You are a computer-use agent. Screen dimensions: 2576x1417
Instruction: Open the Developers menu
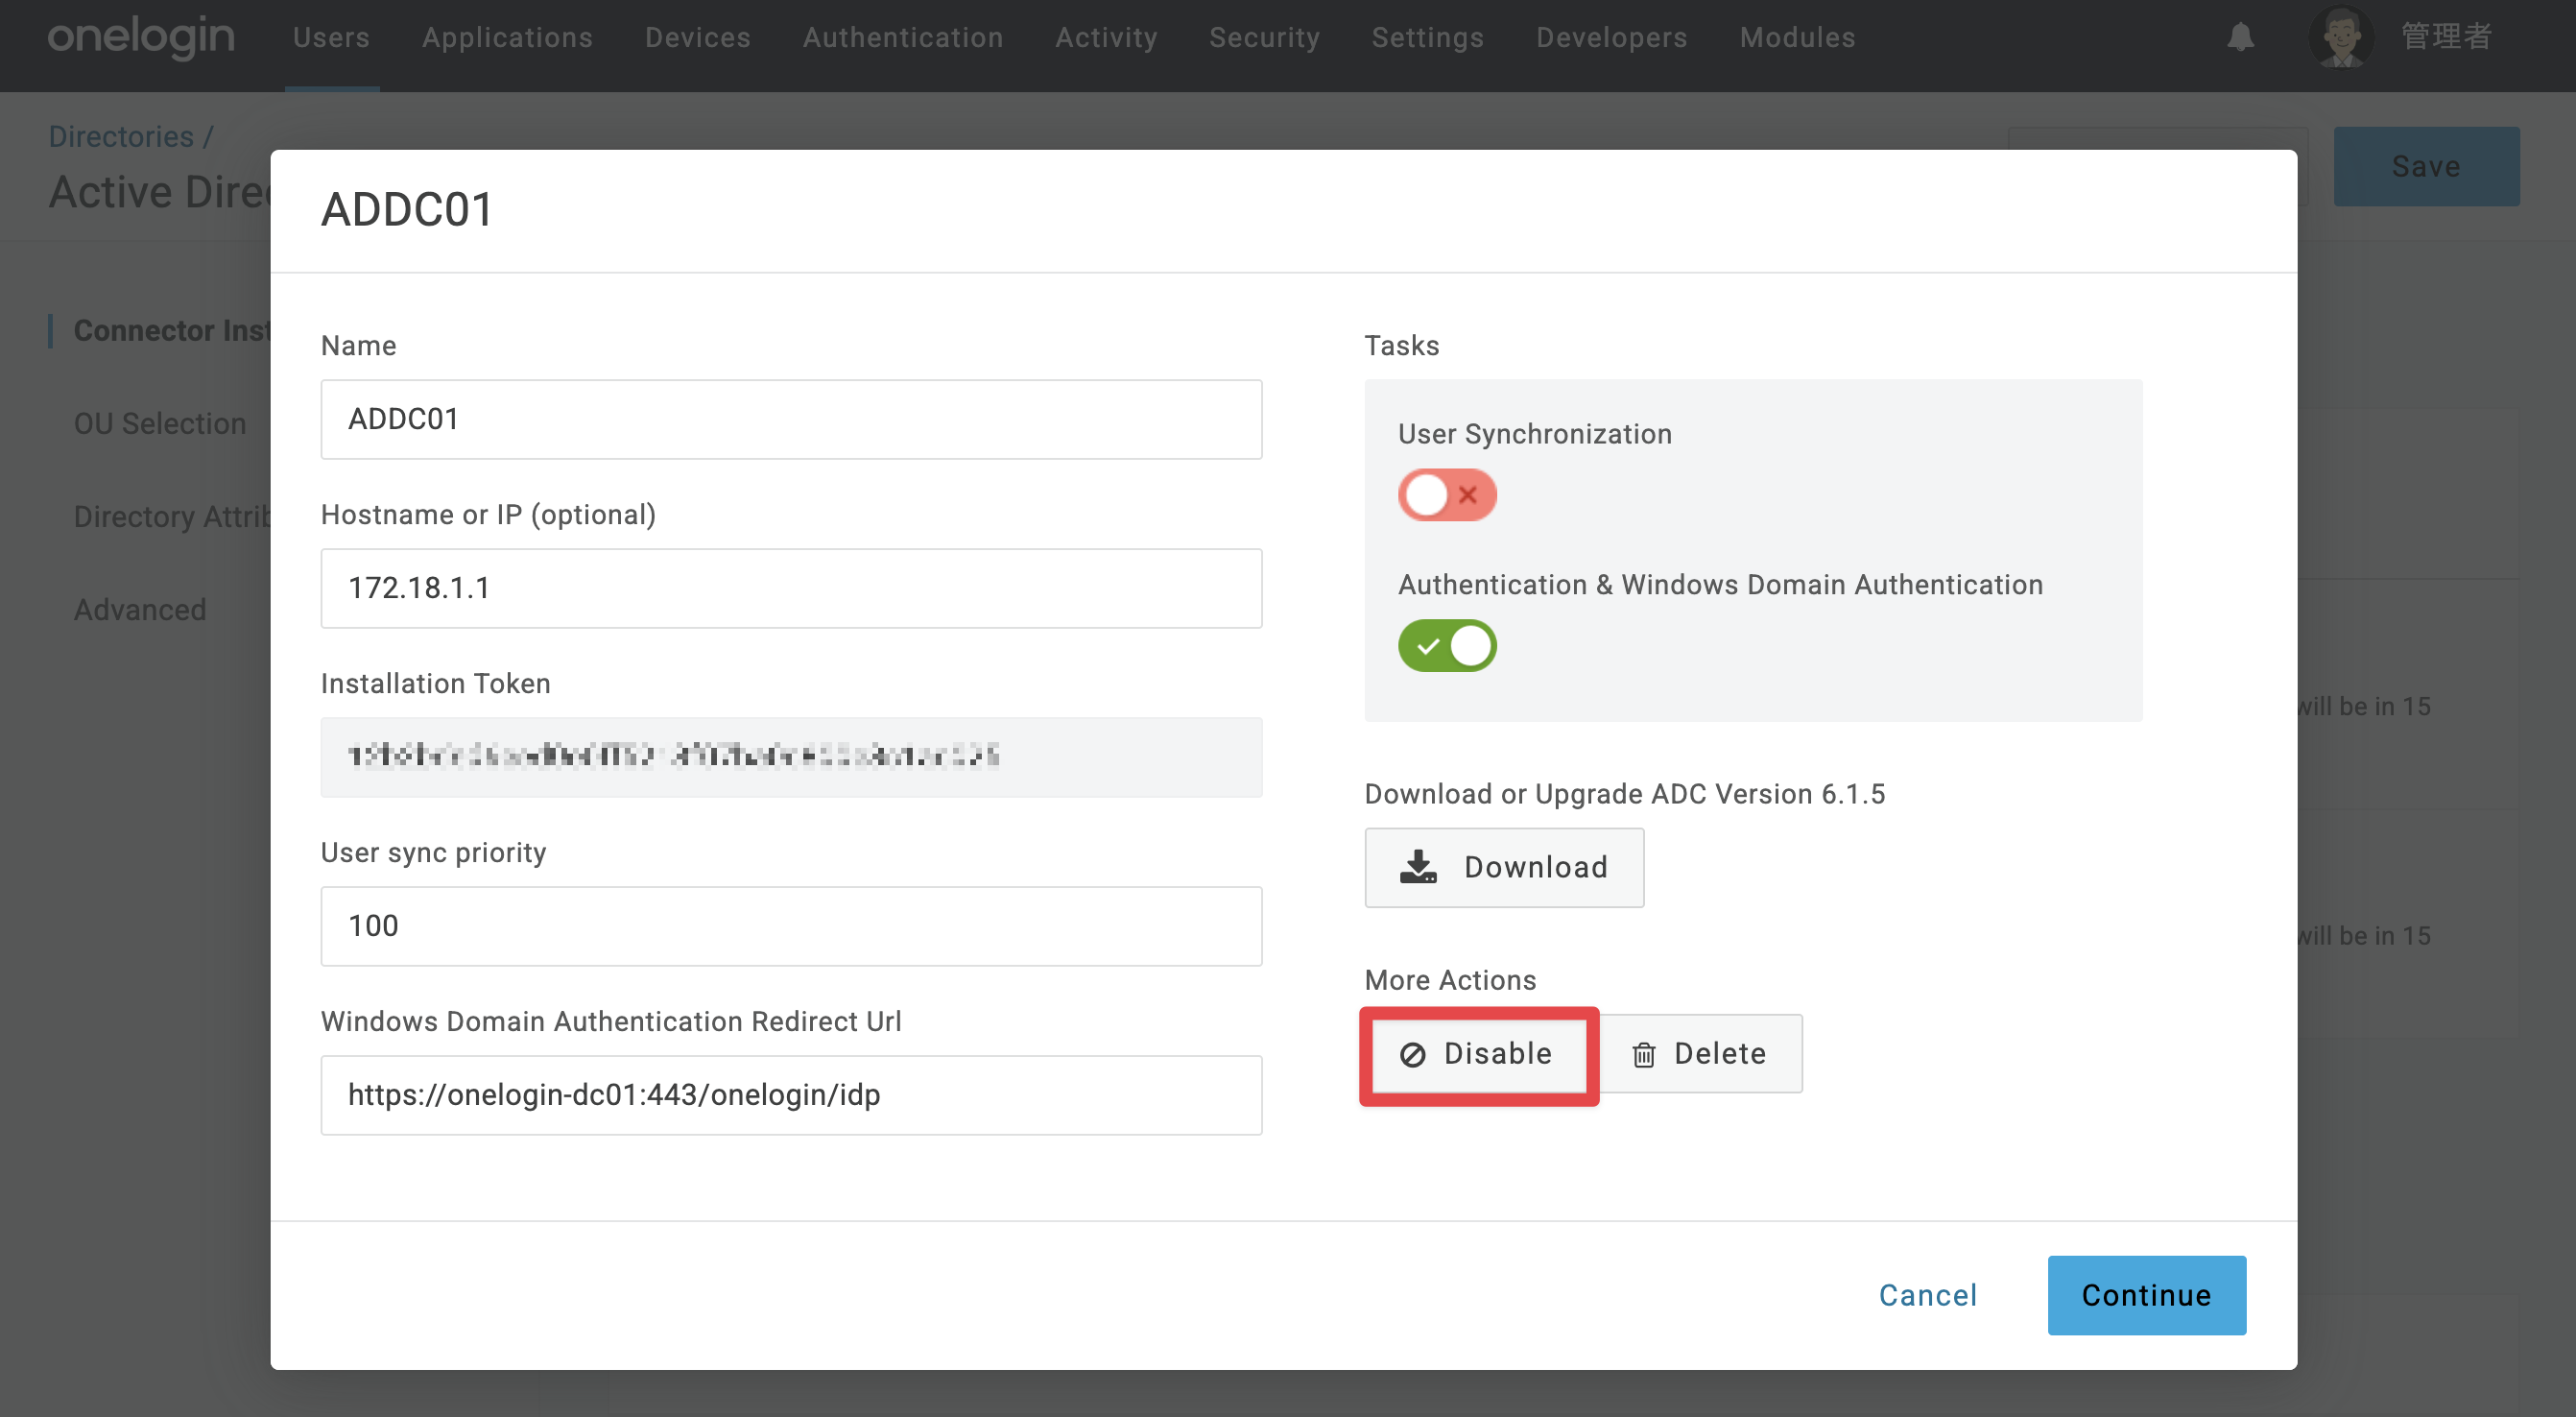1611,38
